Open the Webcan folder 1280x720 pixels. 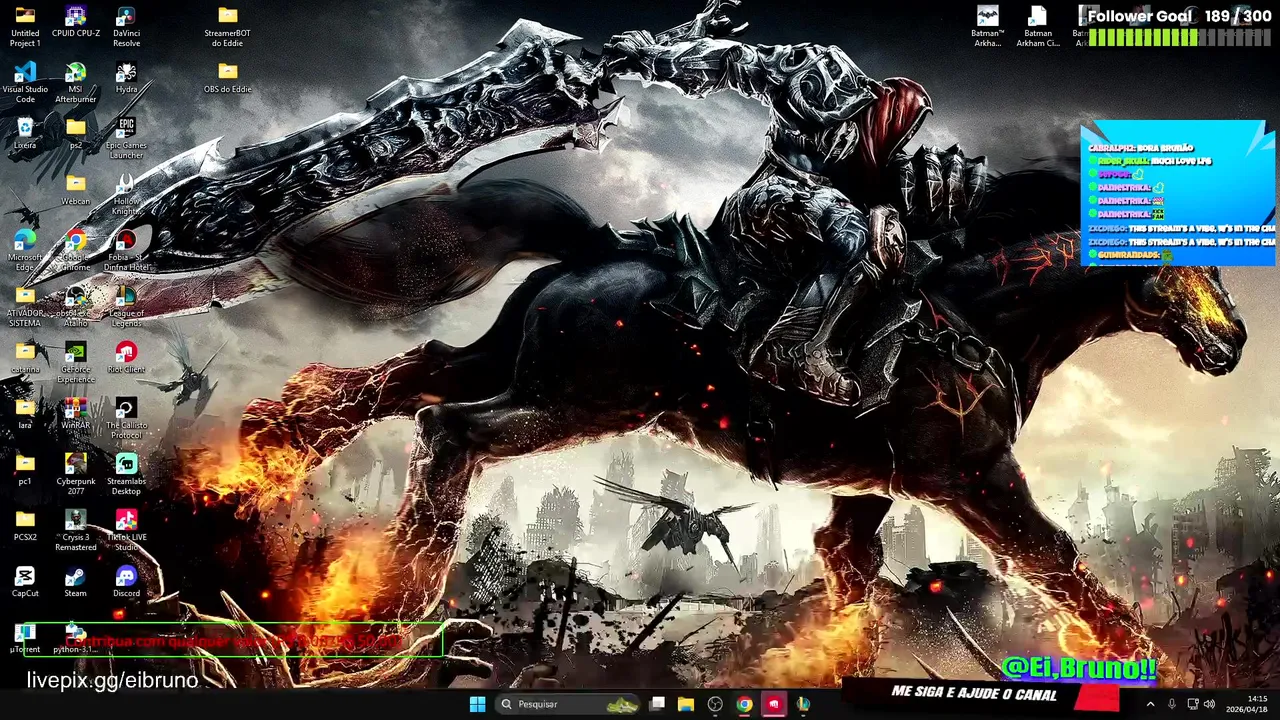(x=76, y=190)
